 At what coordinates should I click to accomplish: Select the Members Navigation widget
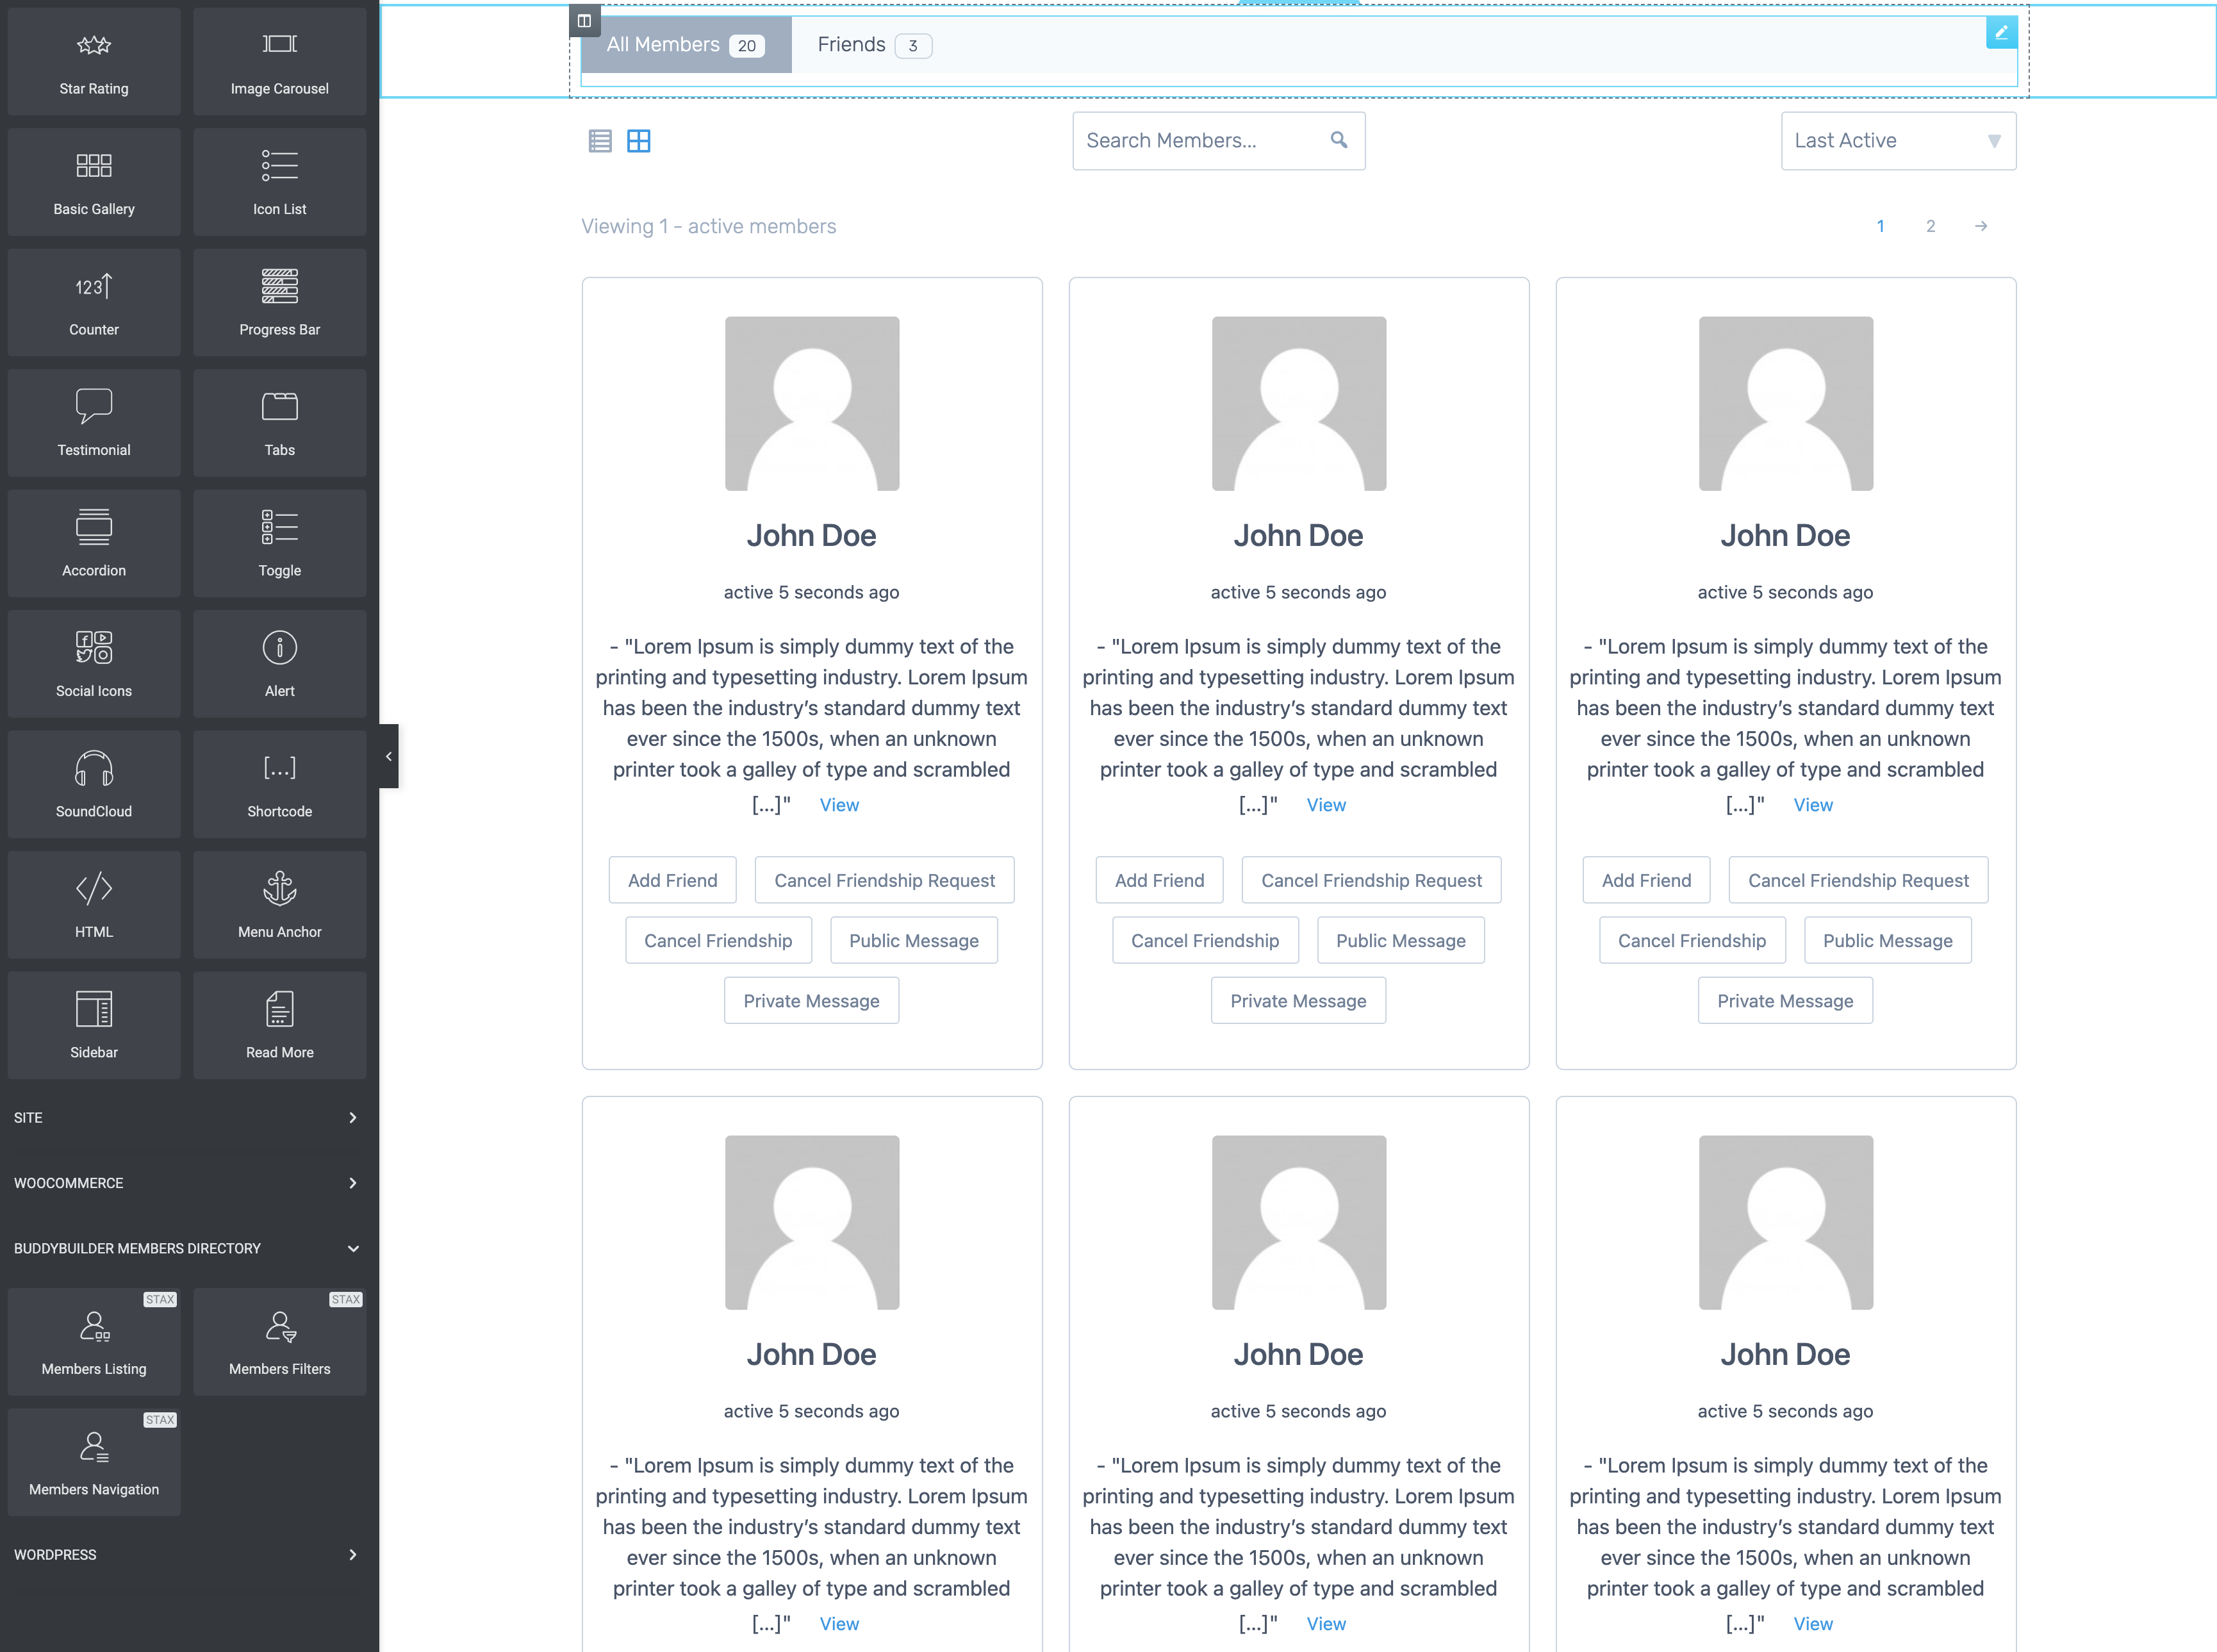click(x=93, y=1461)
